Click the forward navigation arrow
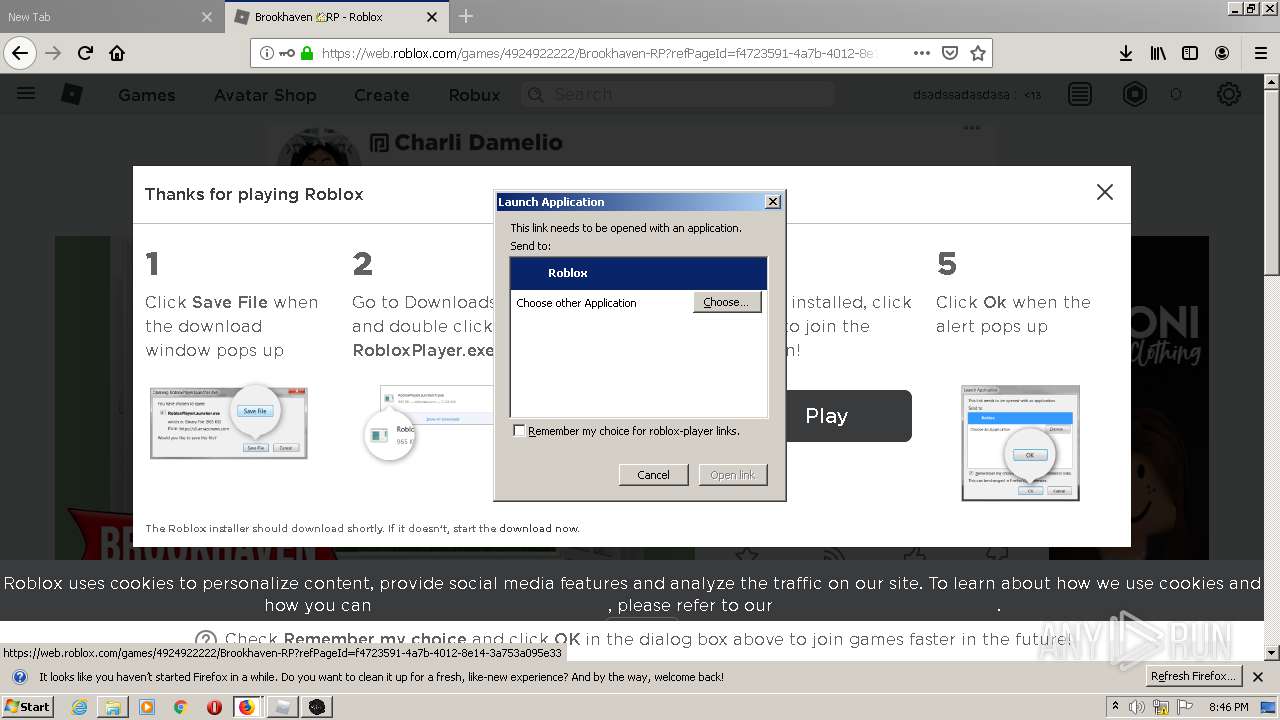 pyautogui.click(x=53, y=53)
